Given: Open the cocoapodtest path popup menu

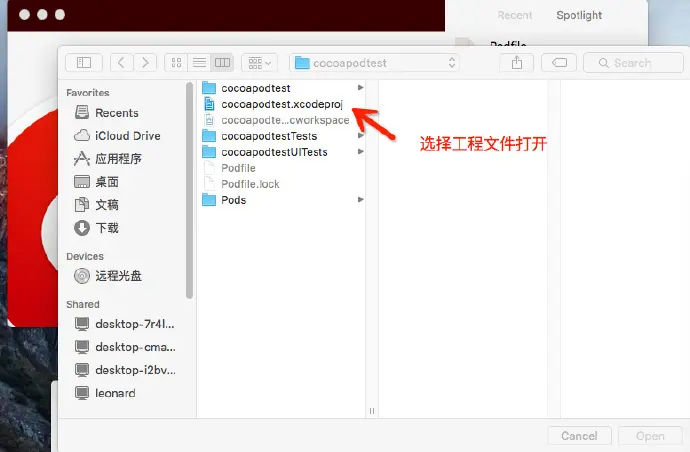Looking at the screenshot, I should click(374, 62).
